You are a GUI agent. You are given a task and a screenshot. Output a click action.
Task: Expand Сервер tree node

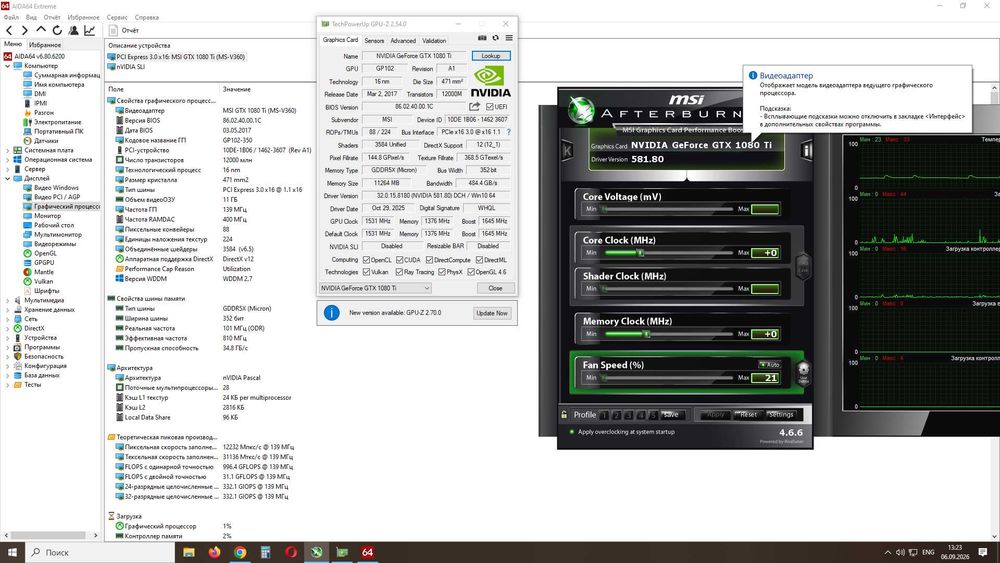(8, 169)
